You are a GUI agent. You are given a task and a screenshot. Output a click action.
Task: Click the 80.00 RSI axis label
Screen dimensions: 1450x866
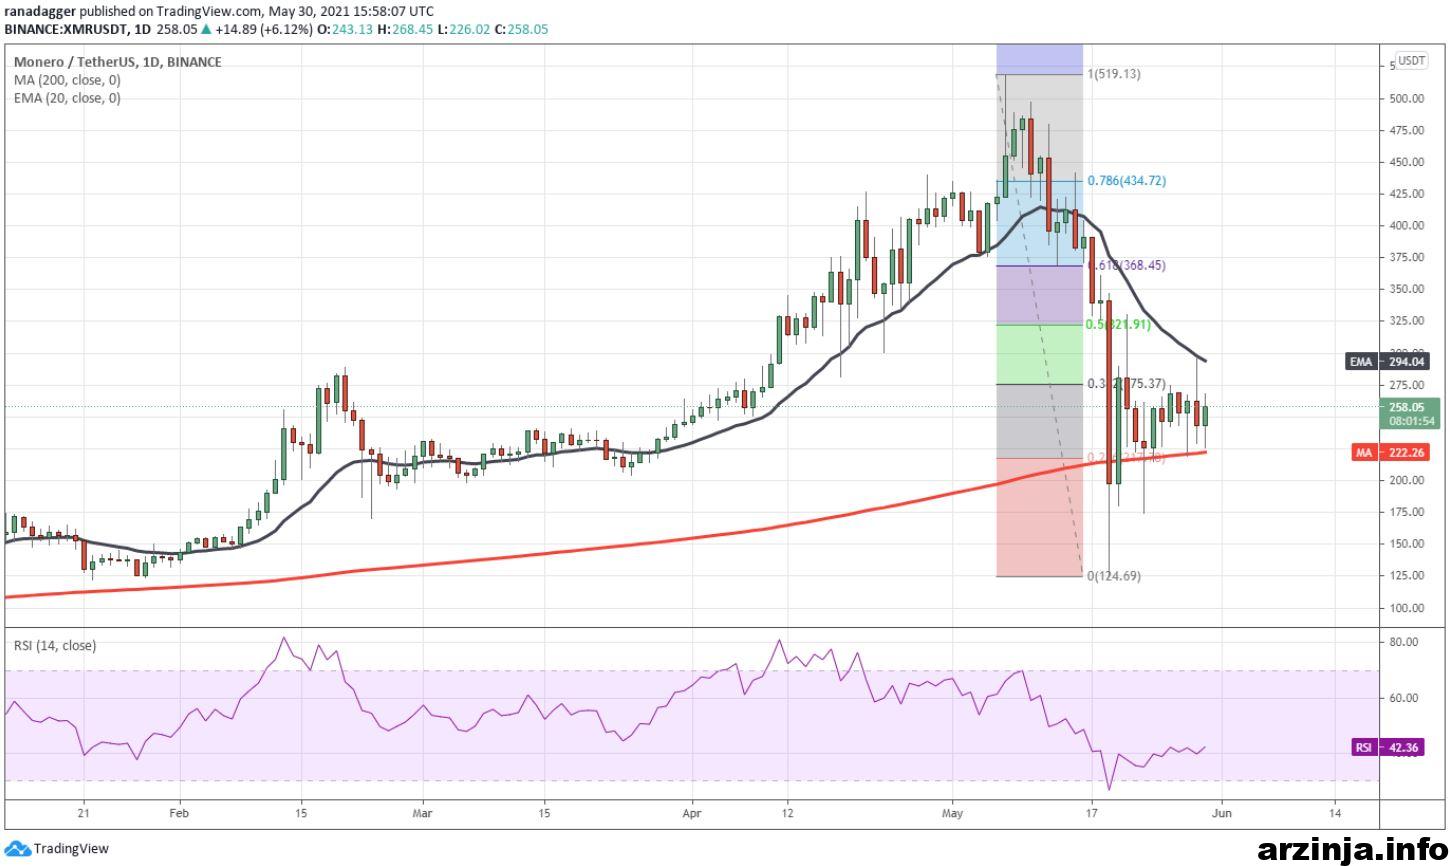tap(1403, 642)
